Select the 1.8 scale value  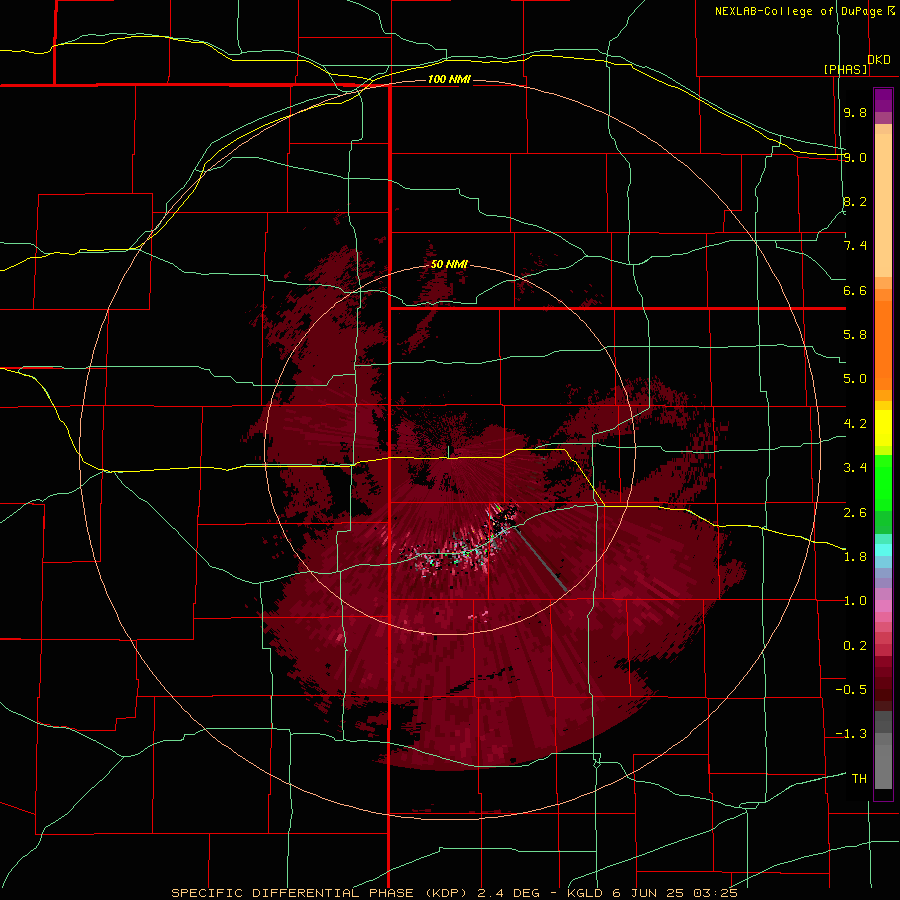coord(855,557)
